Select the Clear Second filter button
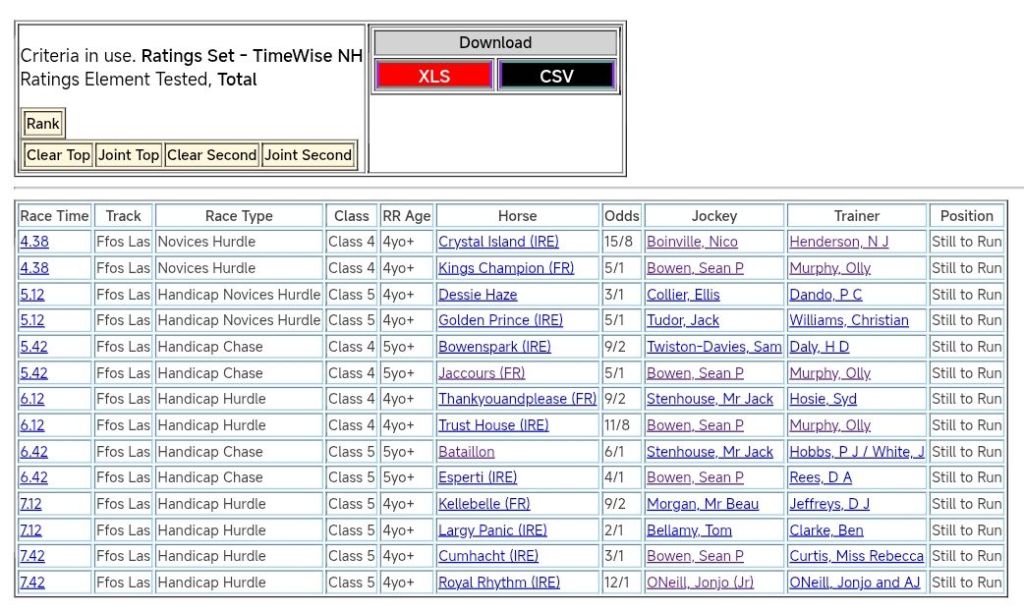The height and width of the screenshot is (611, 1024). [x=211, y=155]
